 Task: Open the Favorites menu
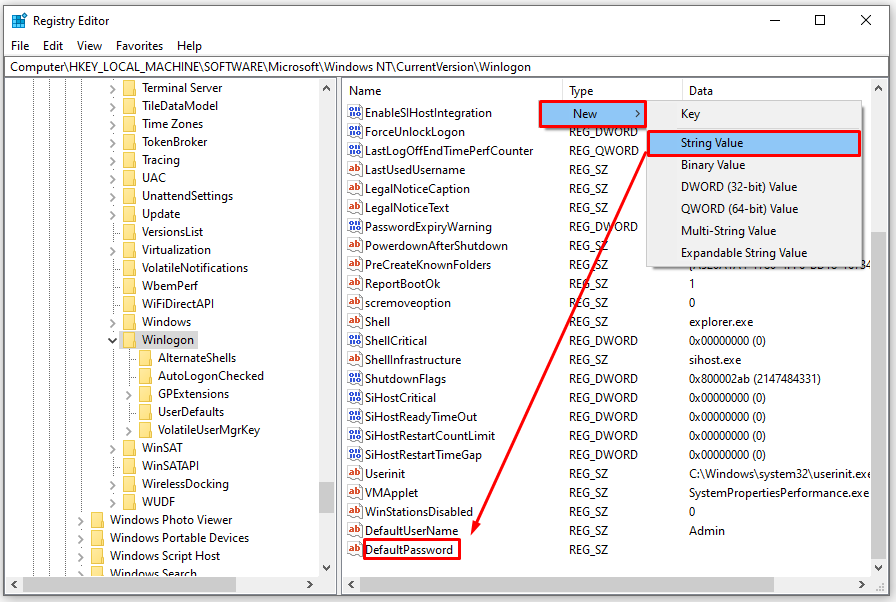pyautogui.click(x=139, y=46)
